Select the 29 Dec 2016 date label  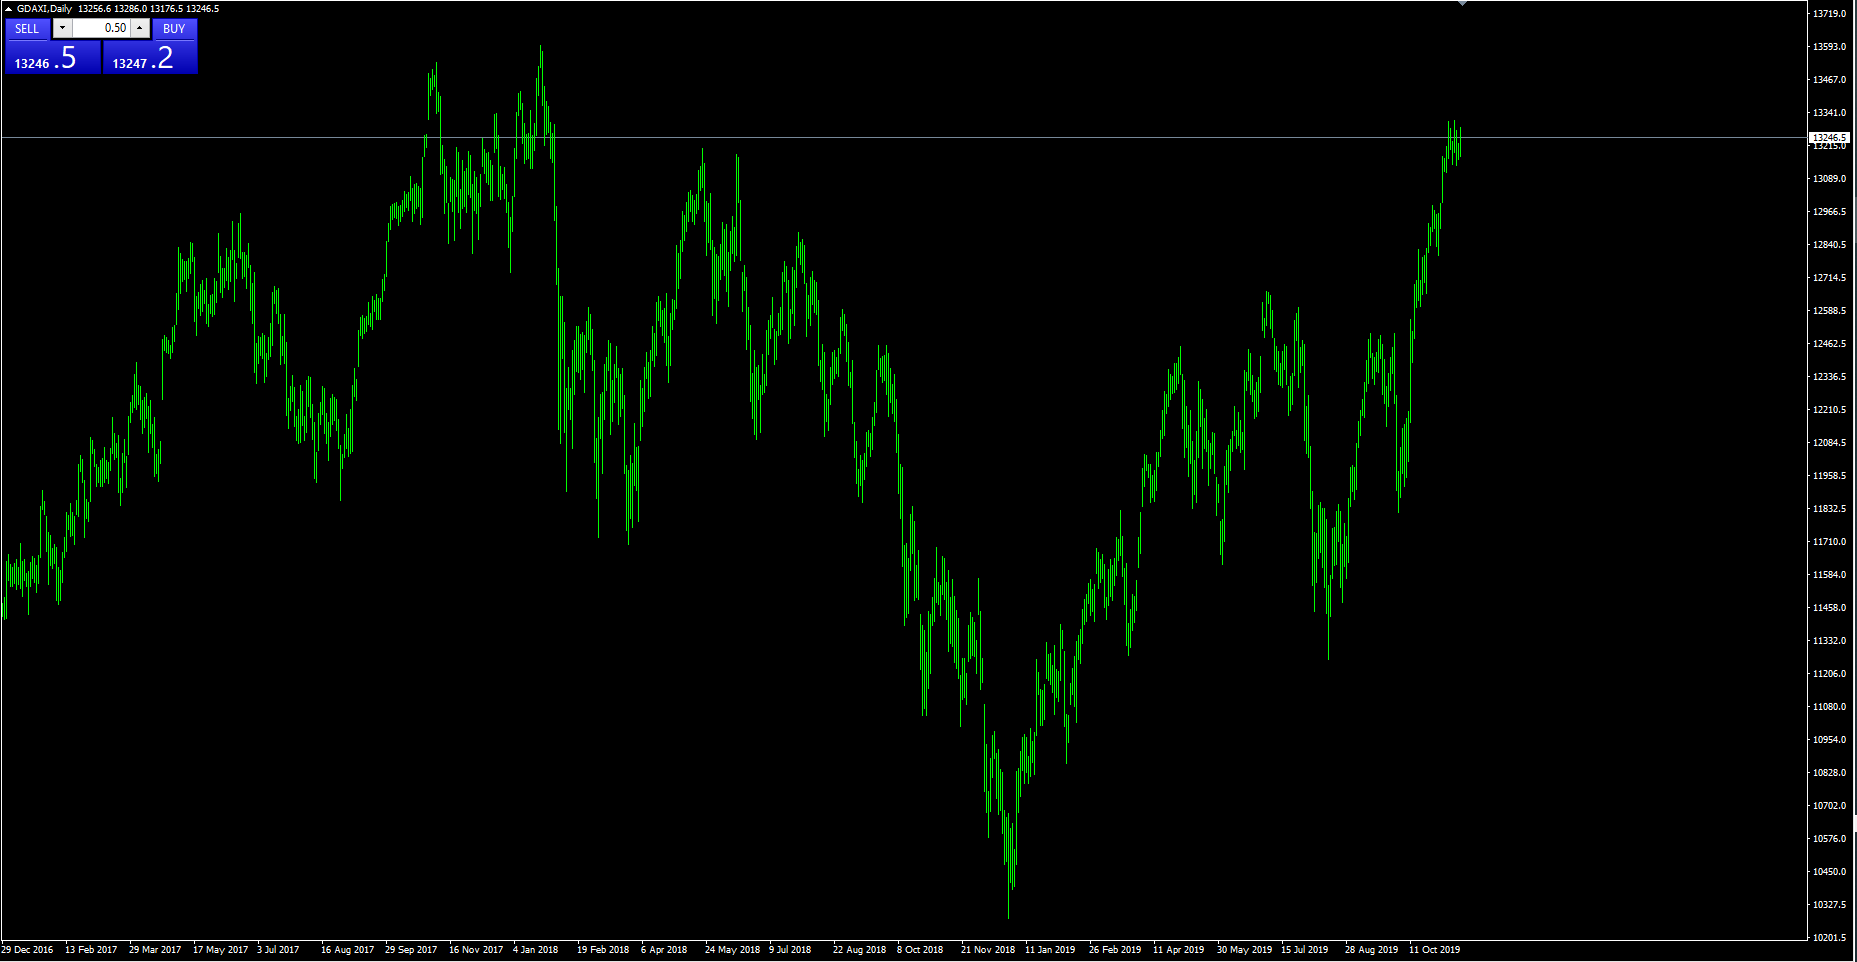point(28,950)
